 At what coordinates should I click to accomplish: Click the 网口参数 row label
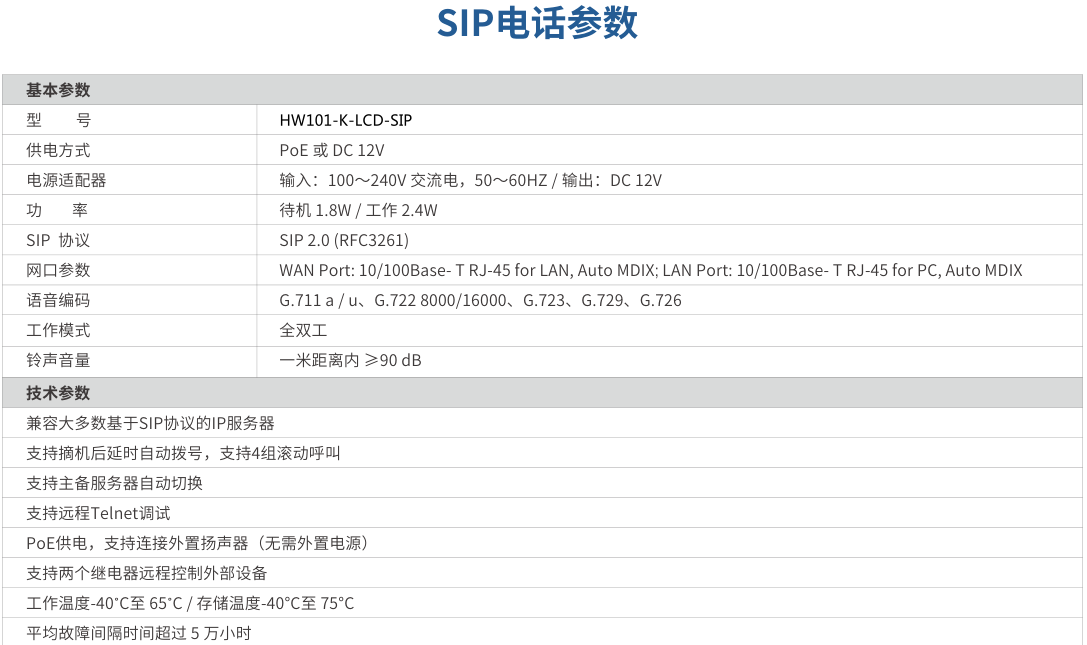pyautogui.click(x=58, y=270)
